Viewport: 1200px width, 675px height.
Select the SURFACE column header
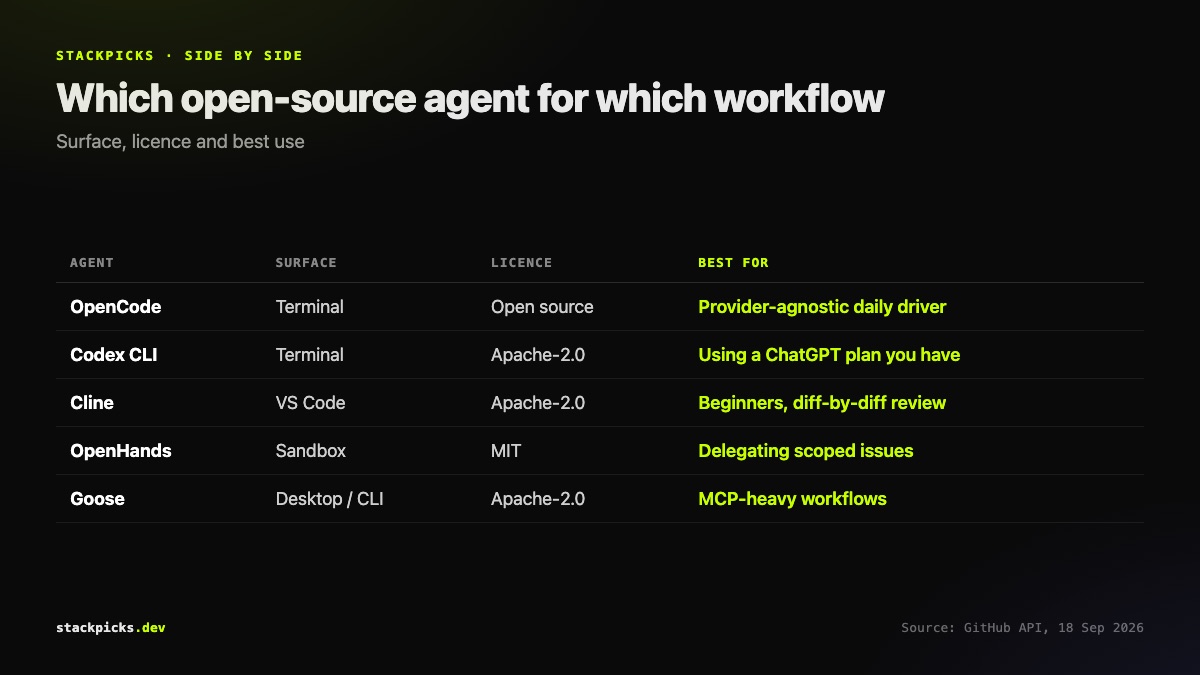(306, 263)
